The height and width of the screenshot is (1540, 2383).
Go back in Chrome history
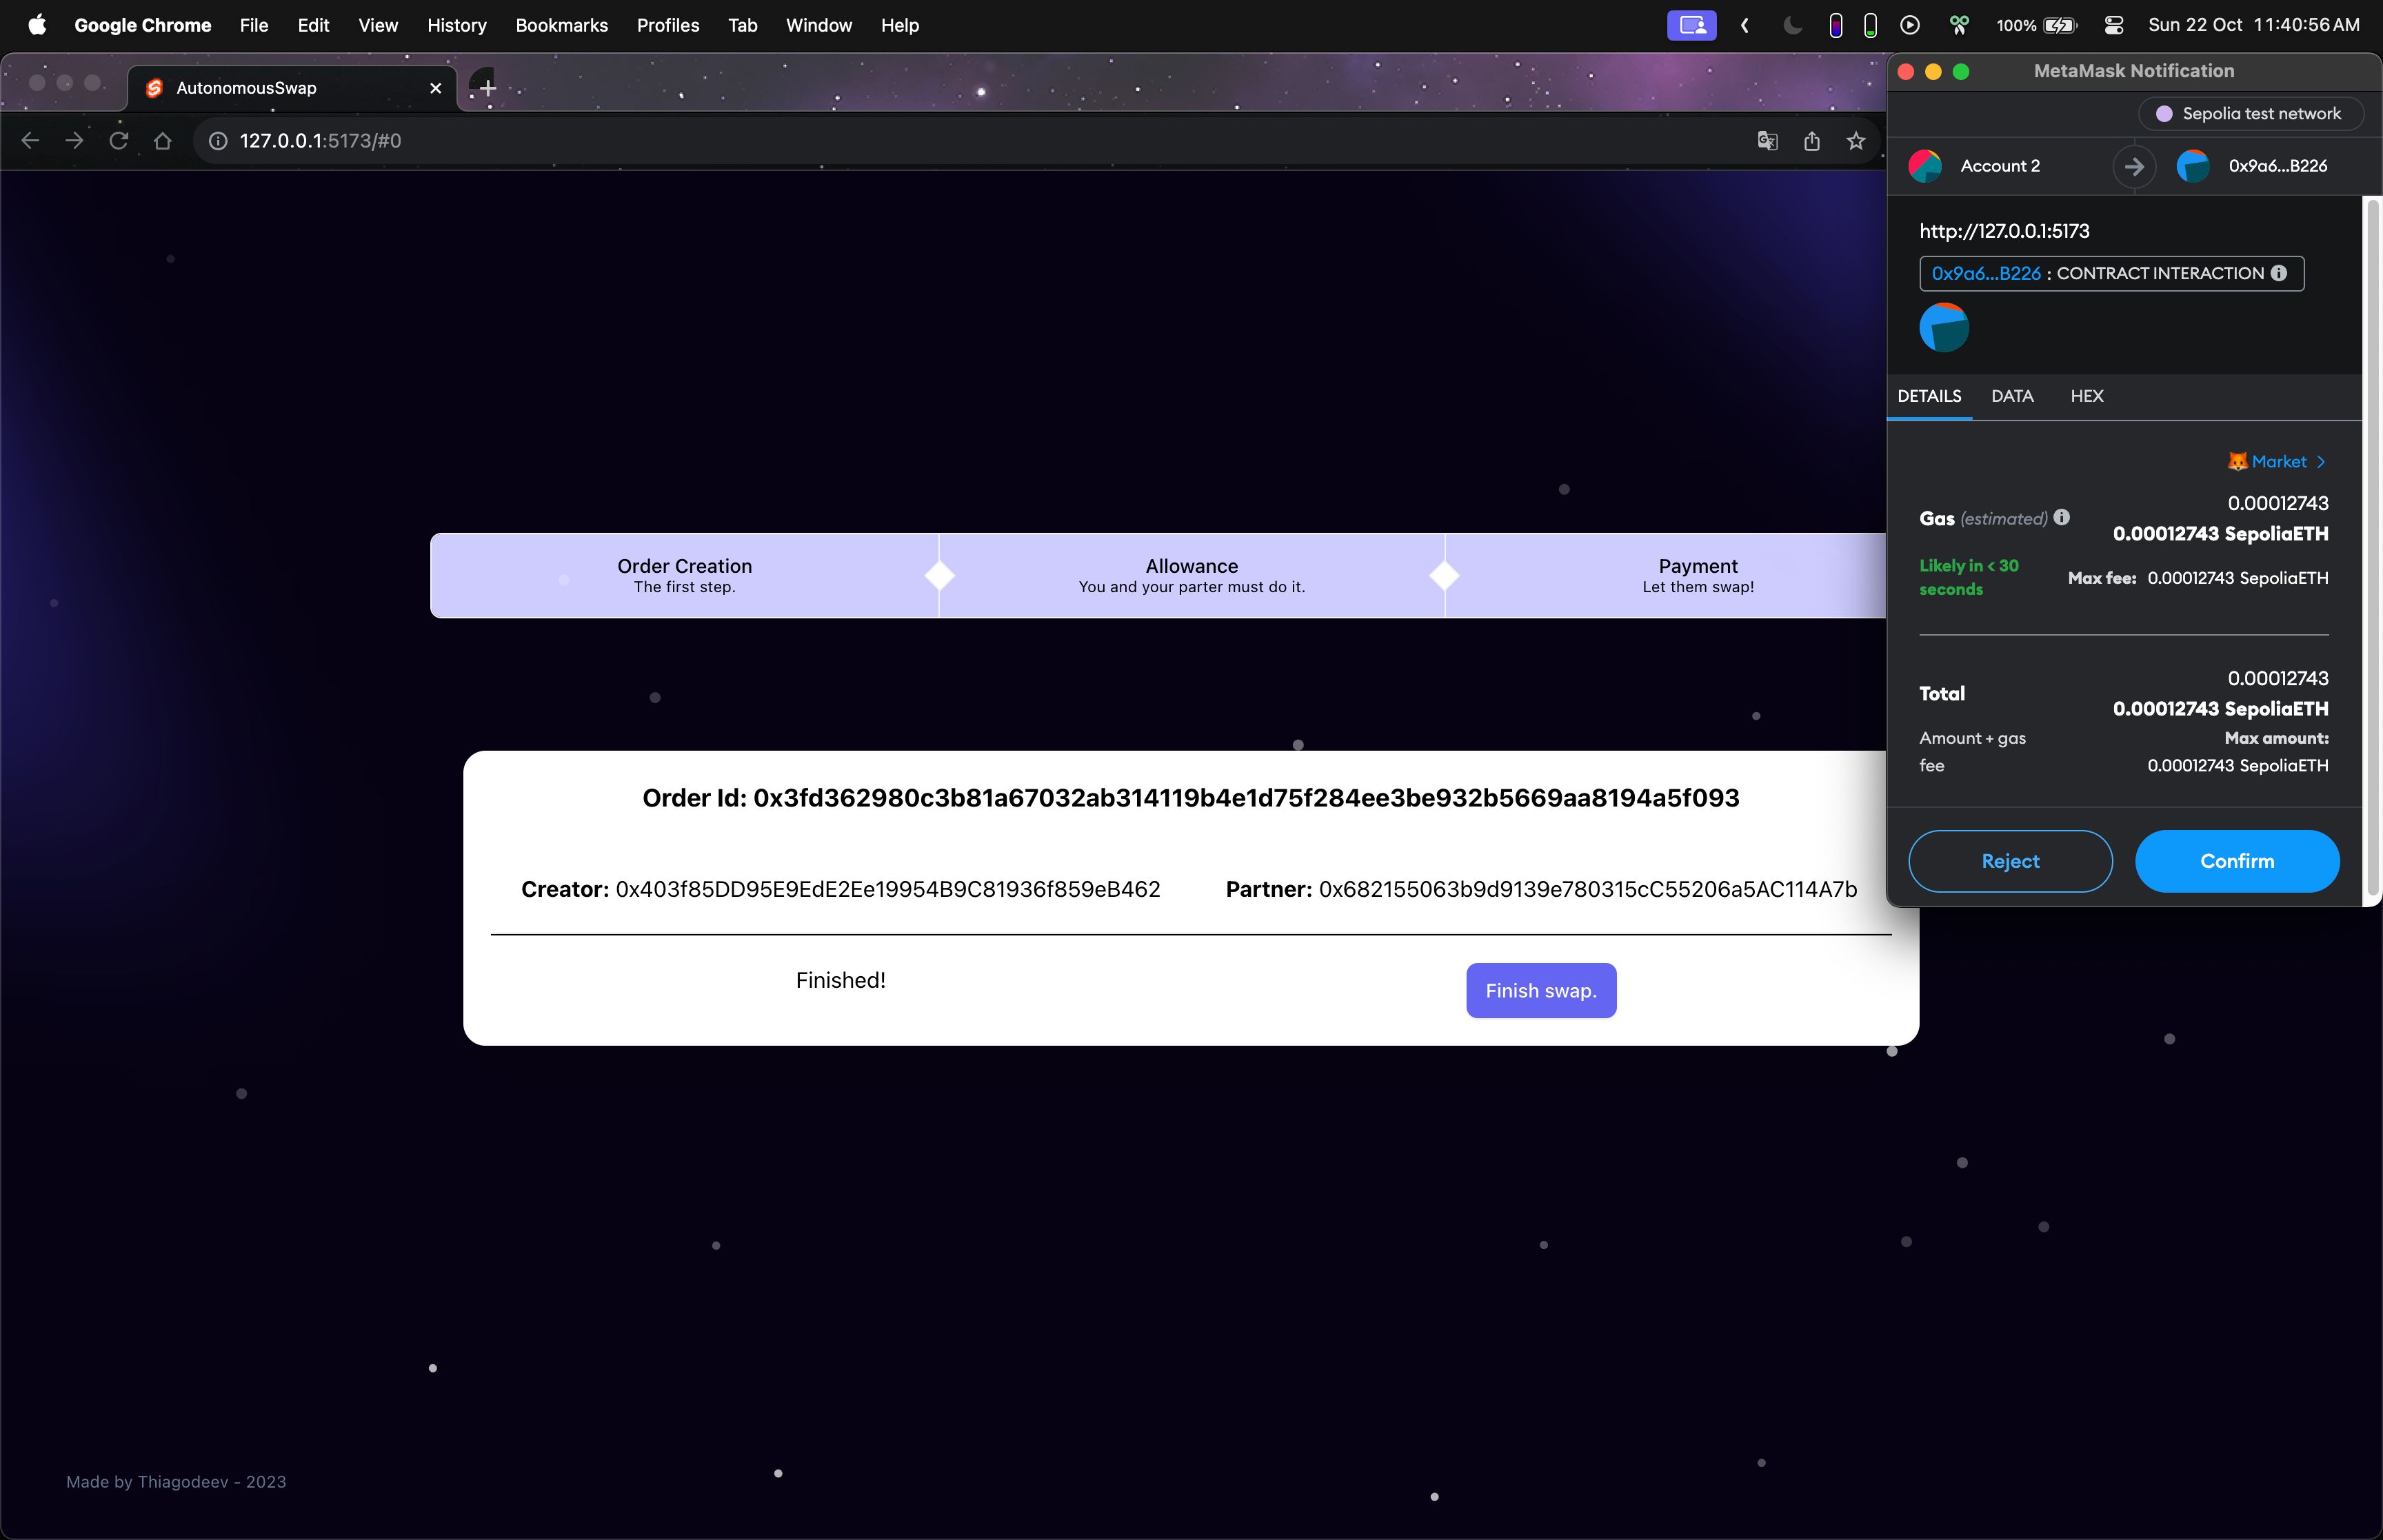(x=30, y=141)
